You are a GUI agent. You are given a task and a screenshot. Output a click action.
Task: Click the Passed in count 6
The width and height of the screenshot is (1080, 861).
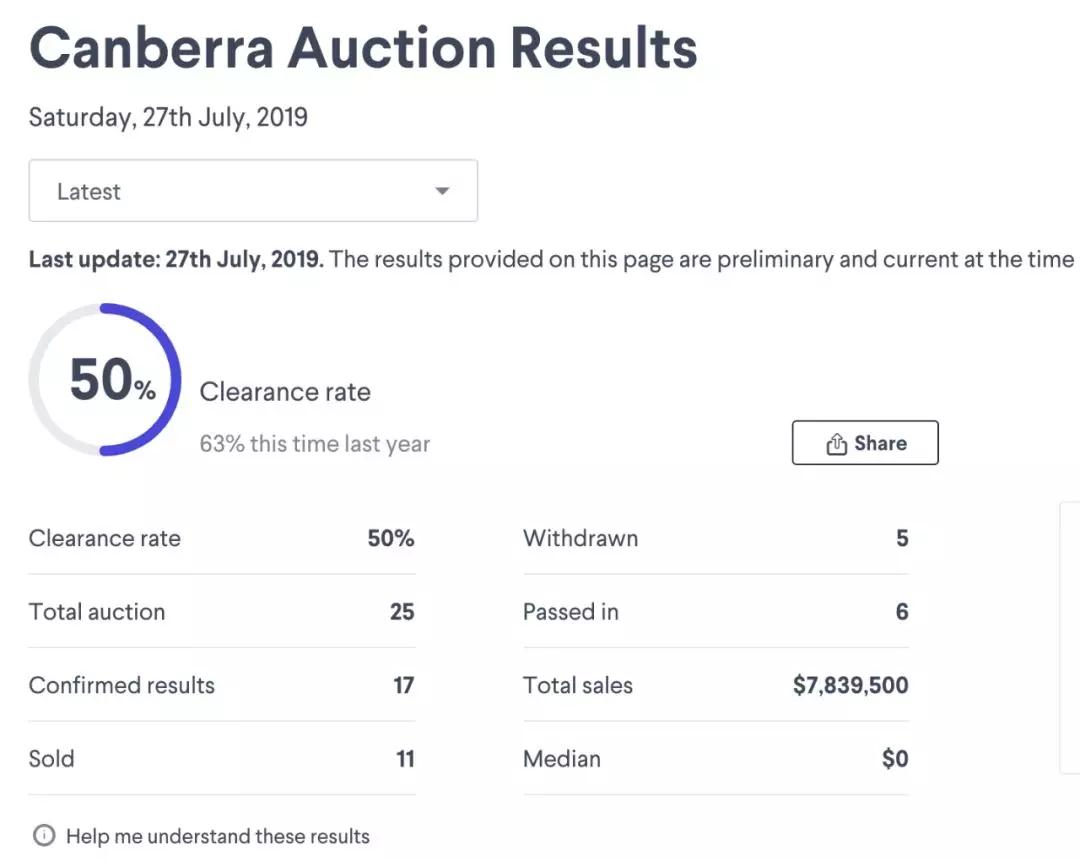(902, 612)
